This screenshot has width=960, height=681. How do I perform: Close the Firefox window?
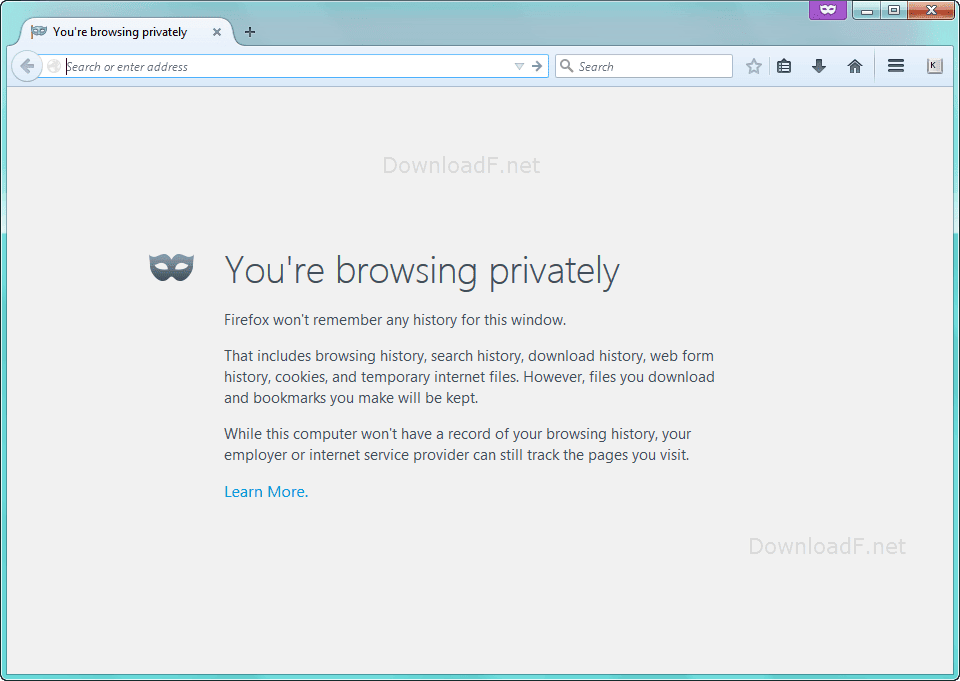pyautogui.click(x=931, y=10)
